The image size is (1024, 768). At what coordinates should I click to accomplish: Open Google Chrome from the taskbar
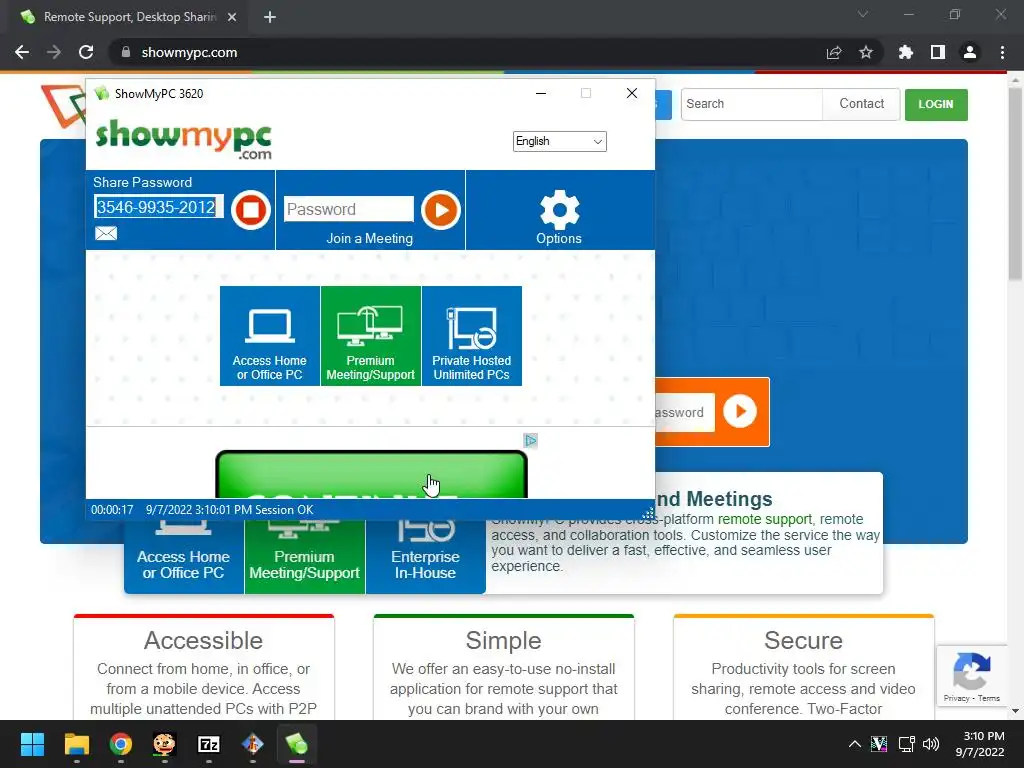point(121,744)
